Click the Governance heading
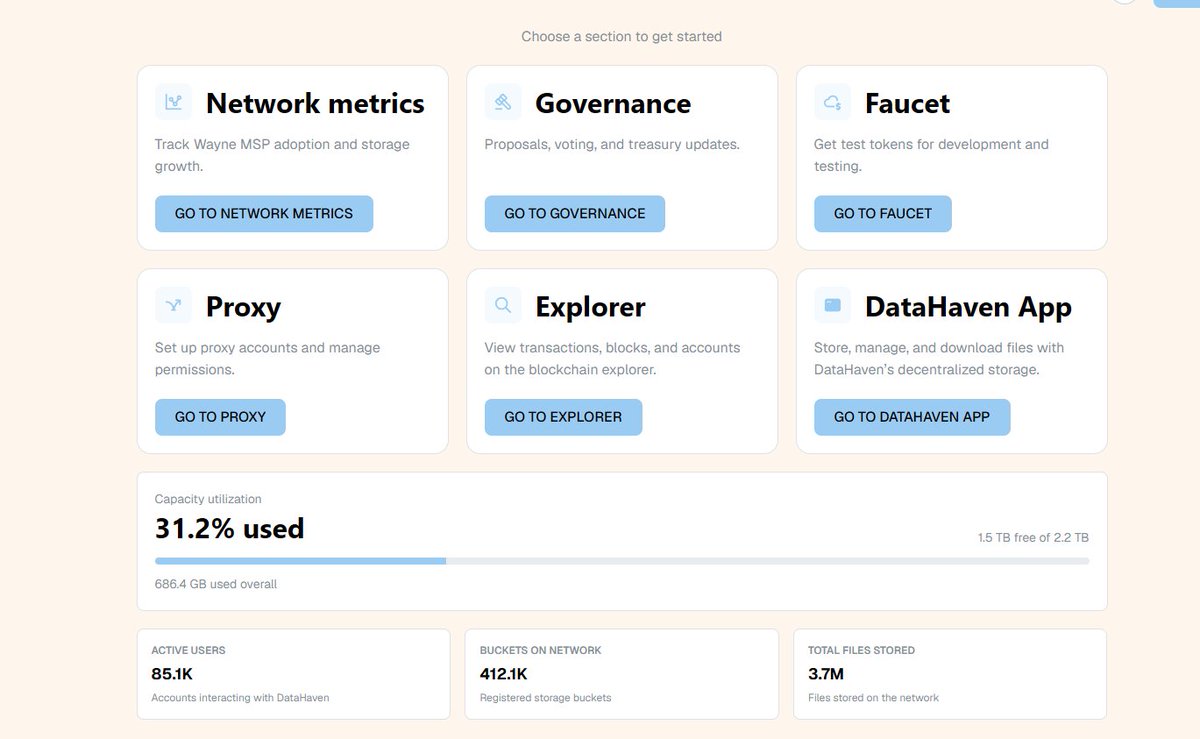The image size is (1200, 739). (613, 103)
